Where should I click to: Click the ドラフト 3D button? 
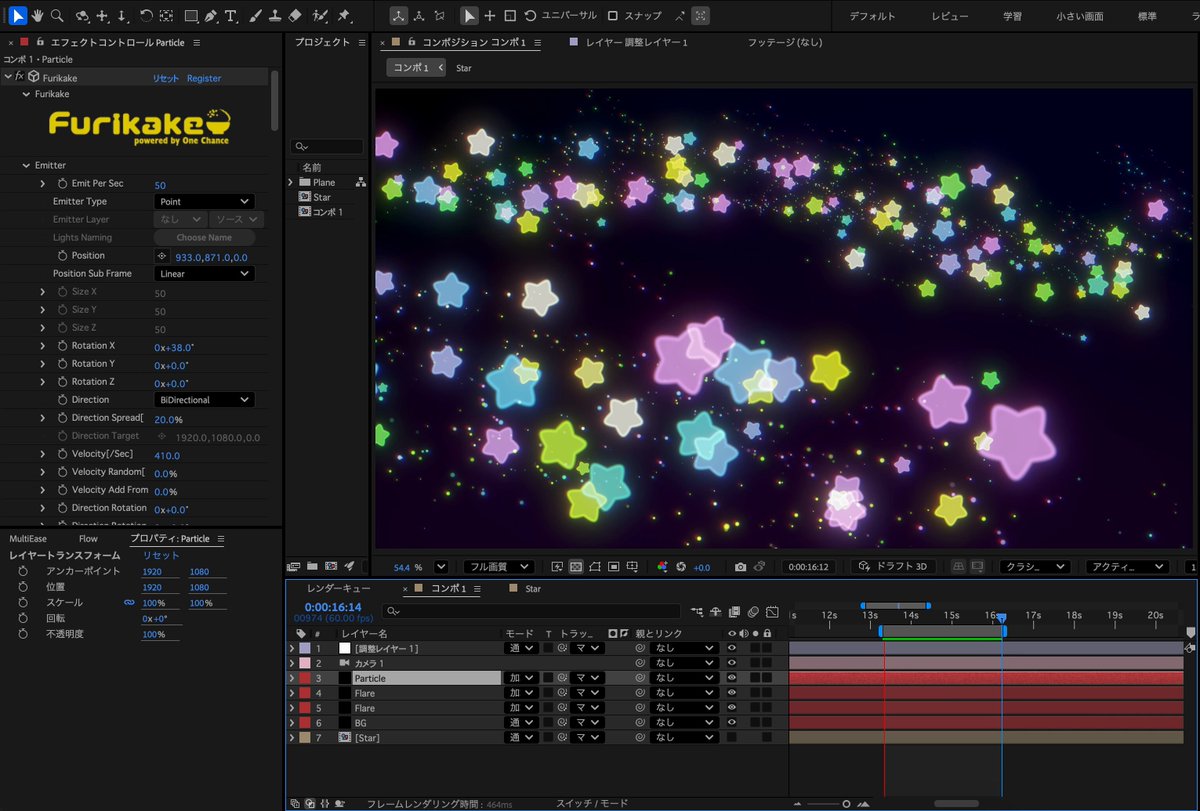[892, 567]
